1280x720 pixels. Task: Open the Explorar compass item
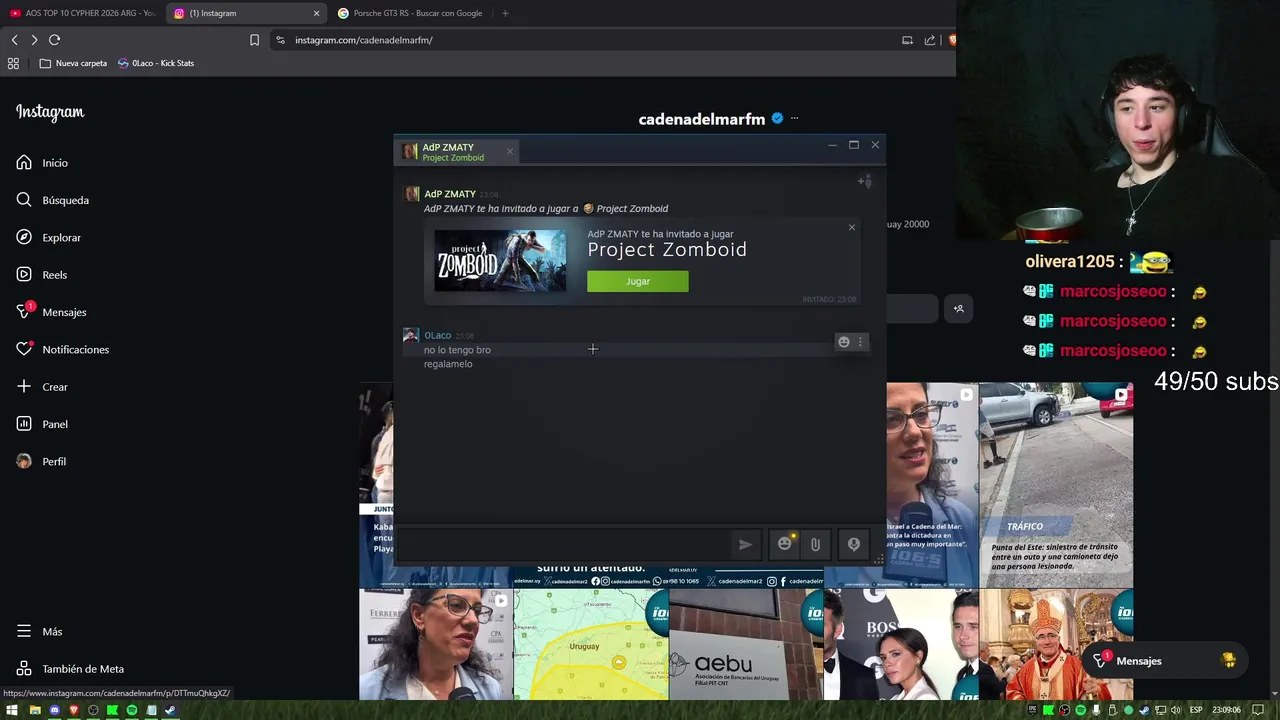click(x=48, y=237)
